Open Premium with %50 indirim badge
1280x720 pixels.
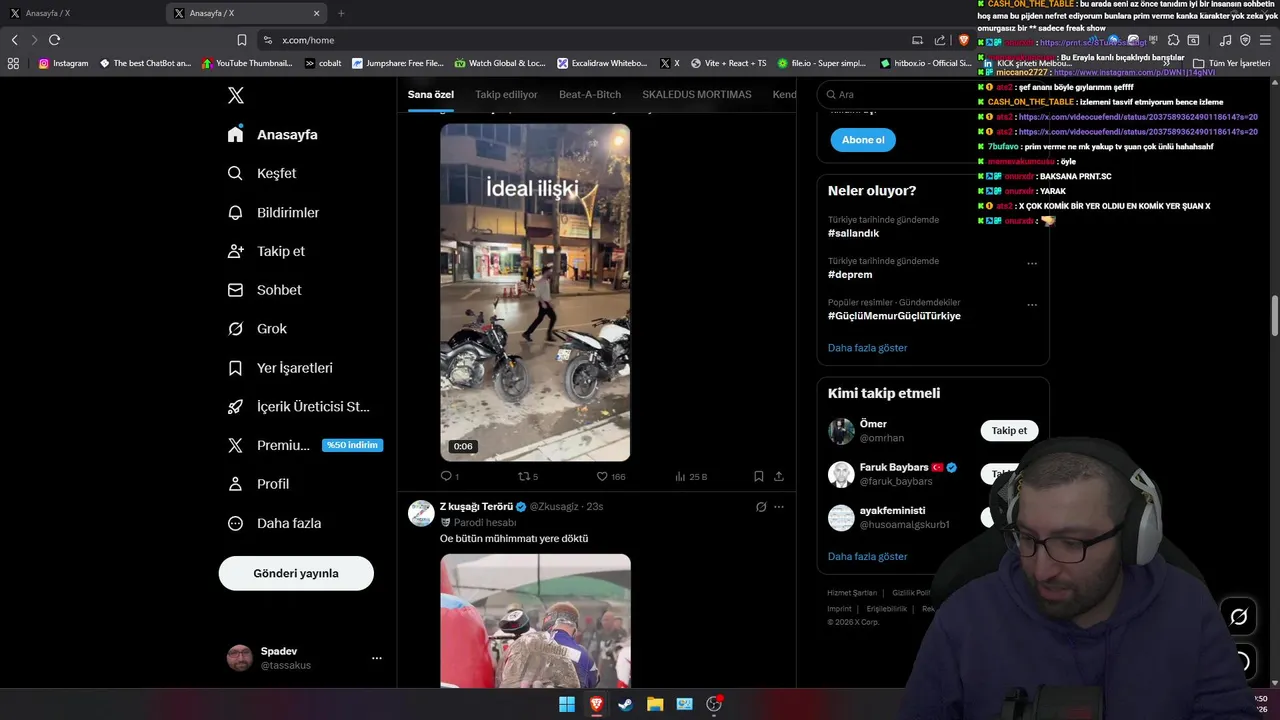pyautogui.click(x=305, y=445)
